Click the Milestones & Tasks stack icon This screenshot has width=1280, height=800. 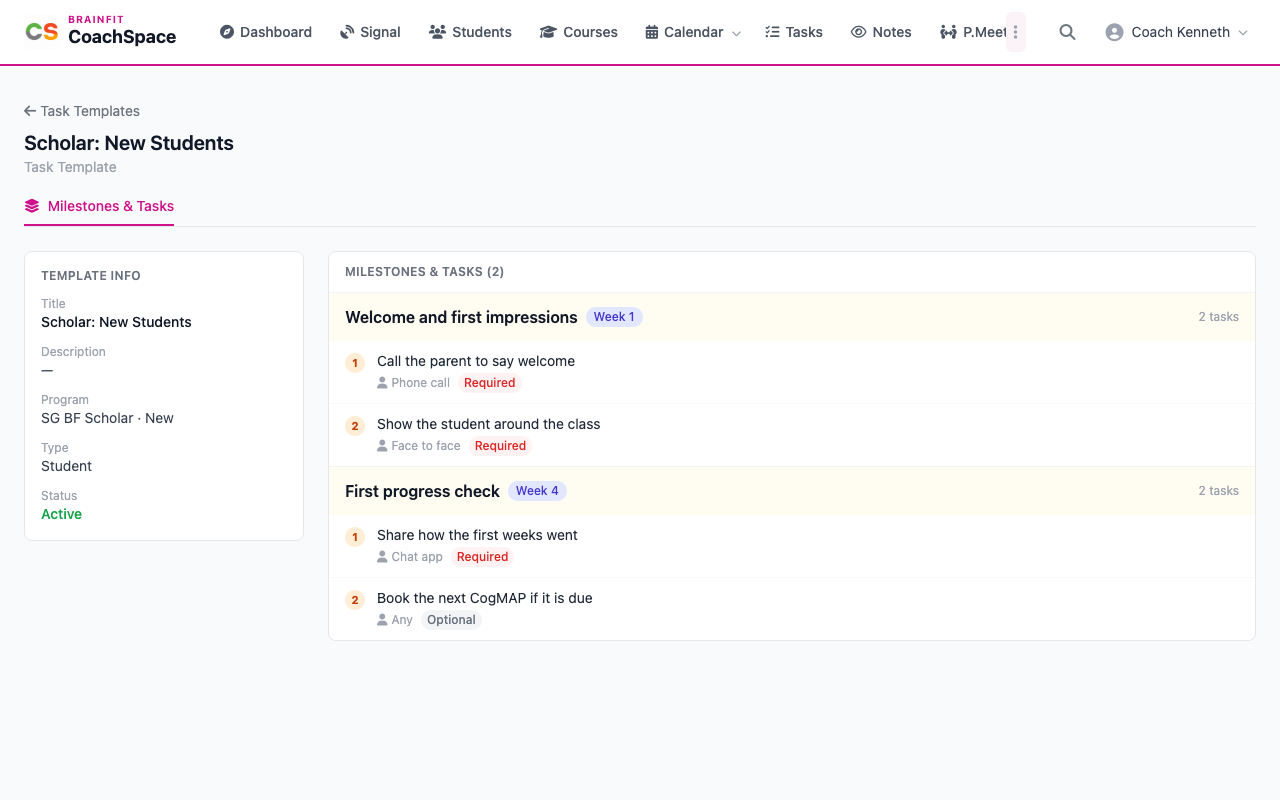coord(32,206)
